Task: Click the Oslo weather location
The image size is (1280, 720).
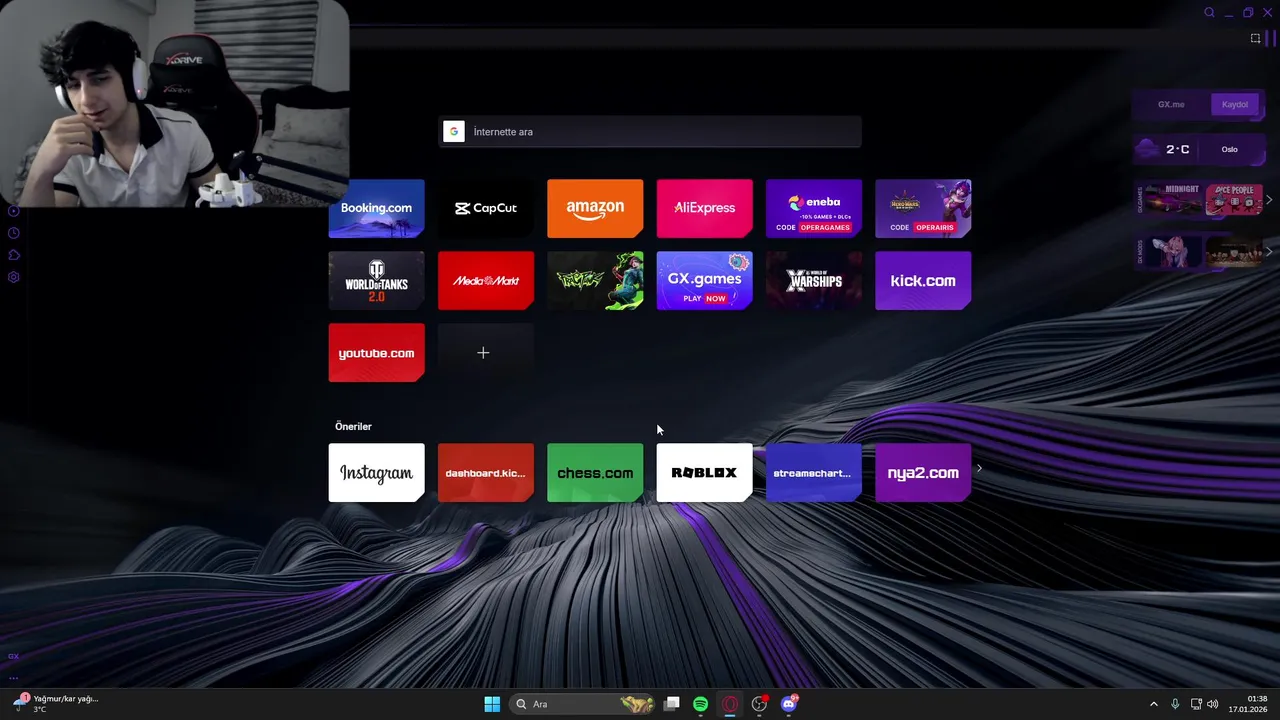Action: pos(1229,149)
